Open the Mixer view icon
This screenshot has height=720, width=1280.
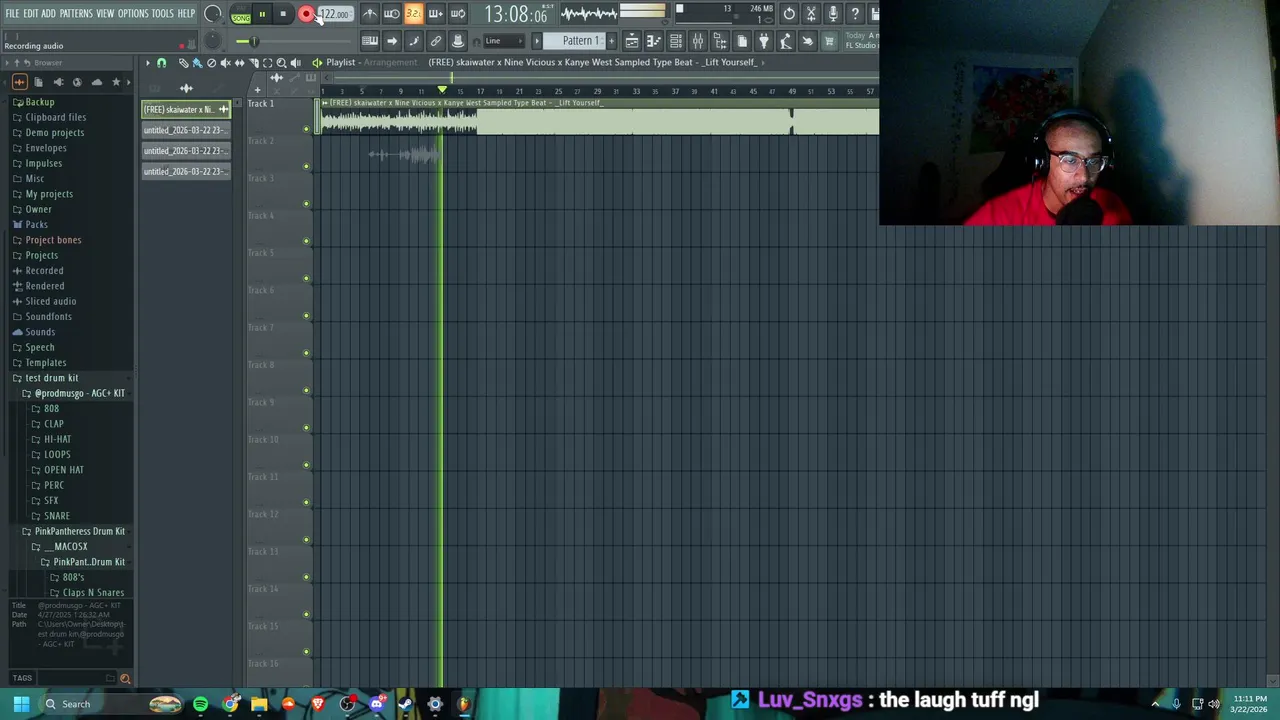click(x=698, y=41)
